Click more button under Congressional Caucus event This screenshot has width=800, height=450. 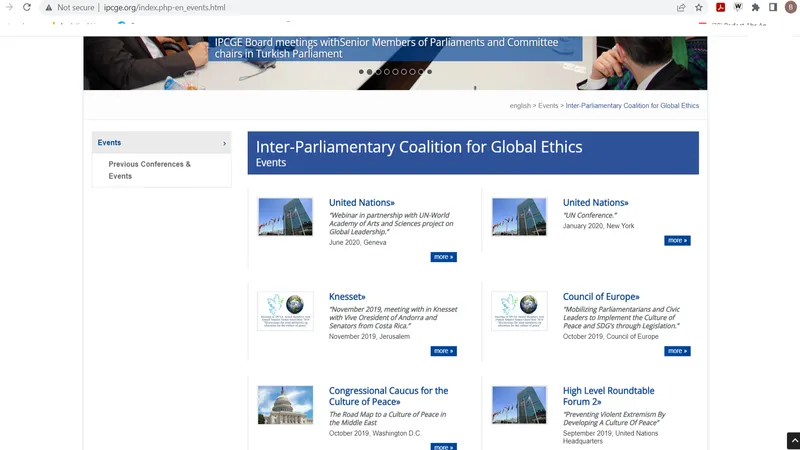coord(443,447)
